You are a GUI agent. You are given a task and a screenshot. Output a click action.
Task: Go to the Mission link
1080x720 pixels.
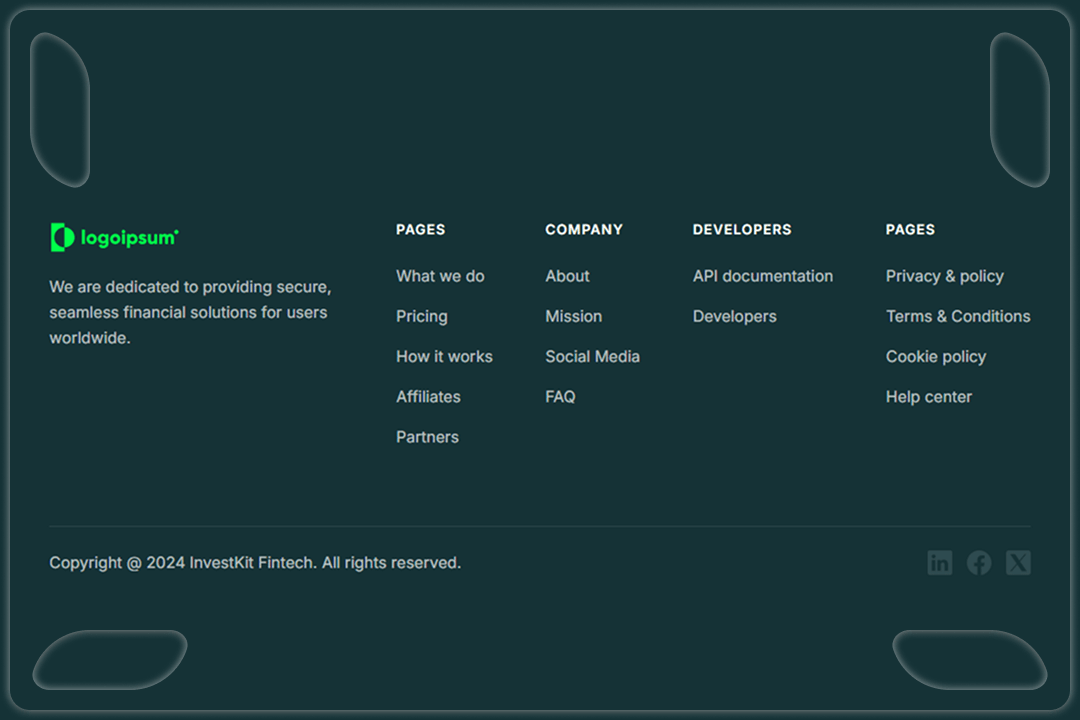[574, 316]
